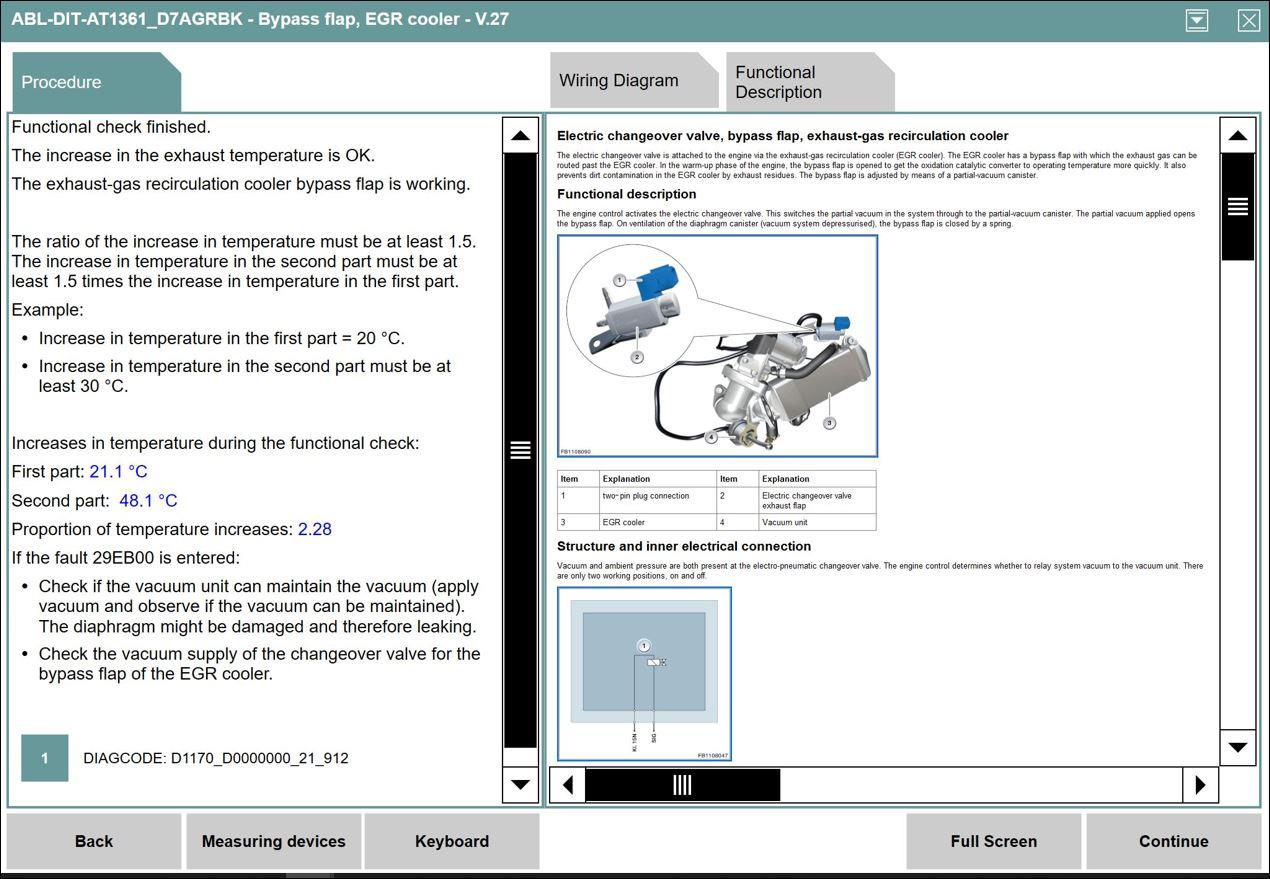Click the DIAGCODE D1170_D0000000_21_912 text
The width and height of the screenshot is (1270, 879).
(216, 758)
